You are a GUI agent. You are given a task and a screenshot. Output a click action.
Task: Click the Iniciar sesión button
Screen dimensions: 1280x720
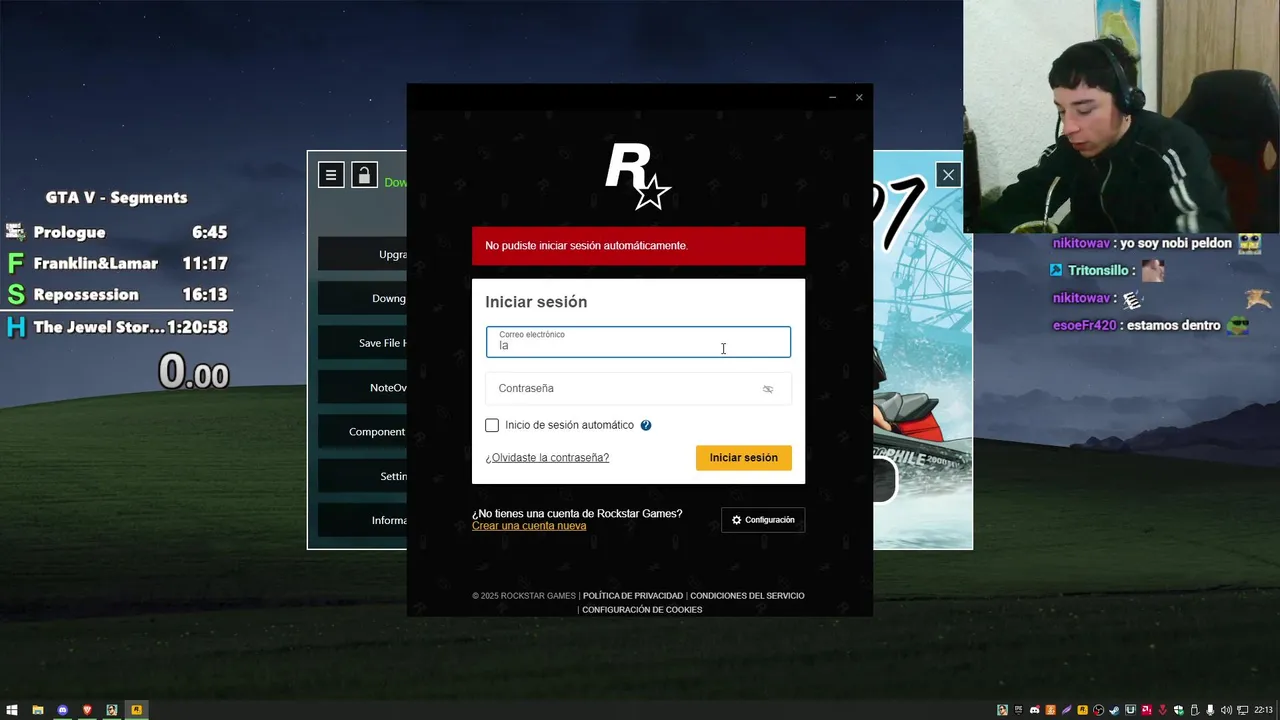pos(744,458)
